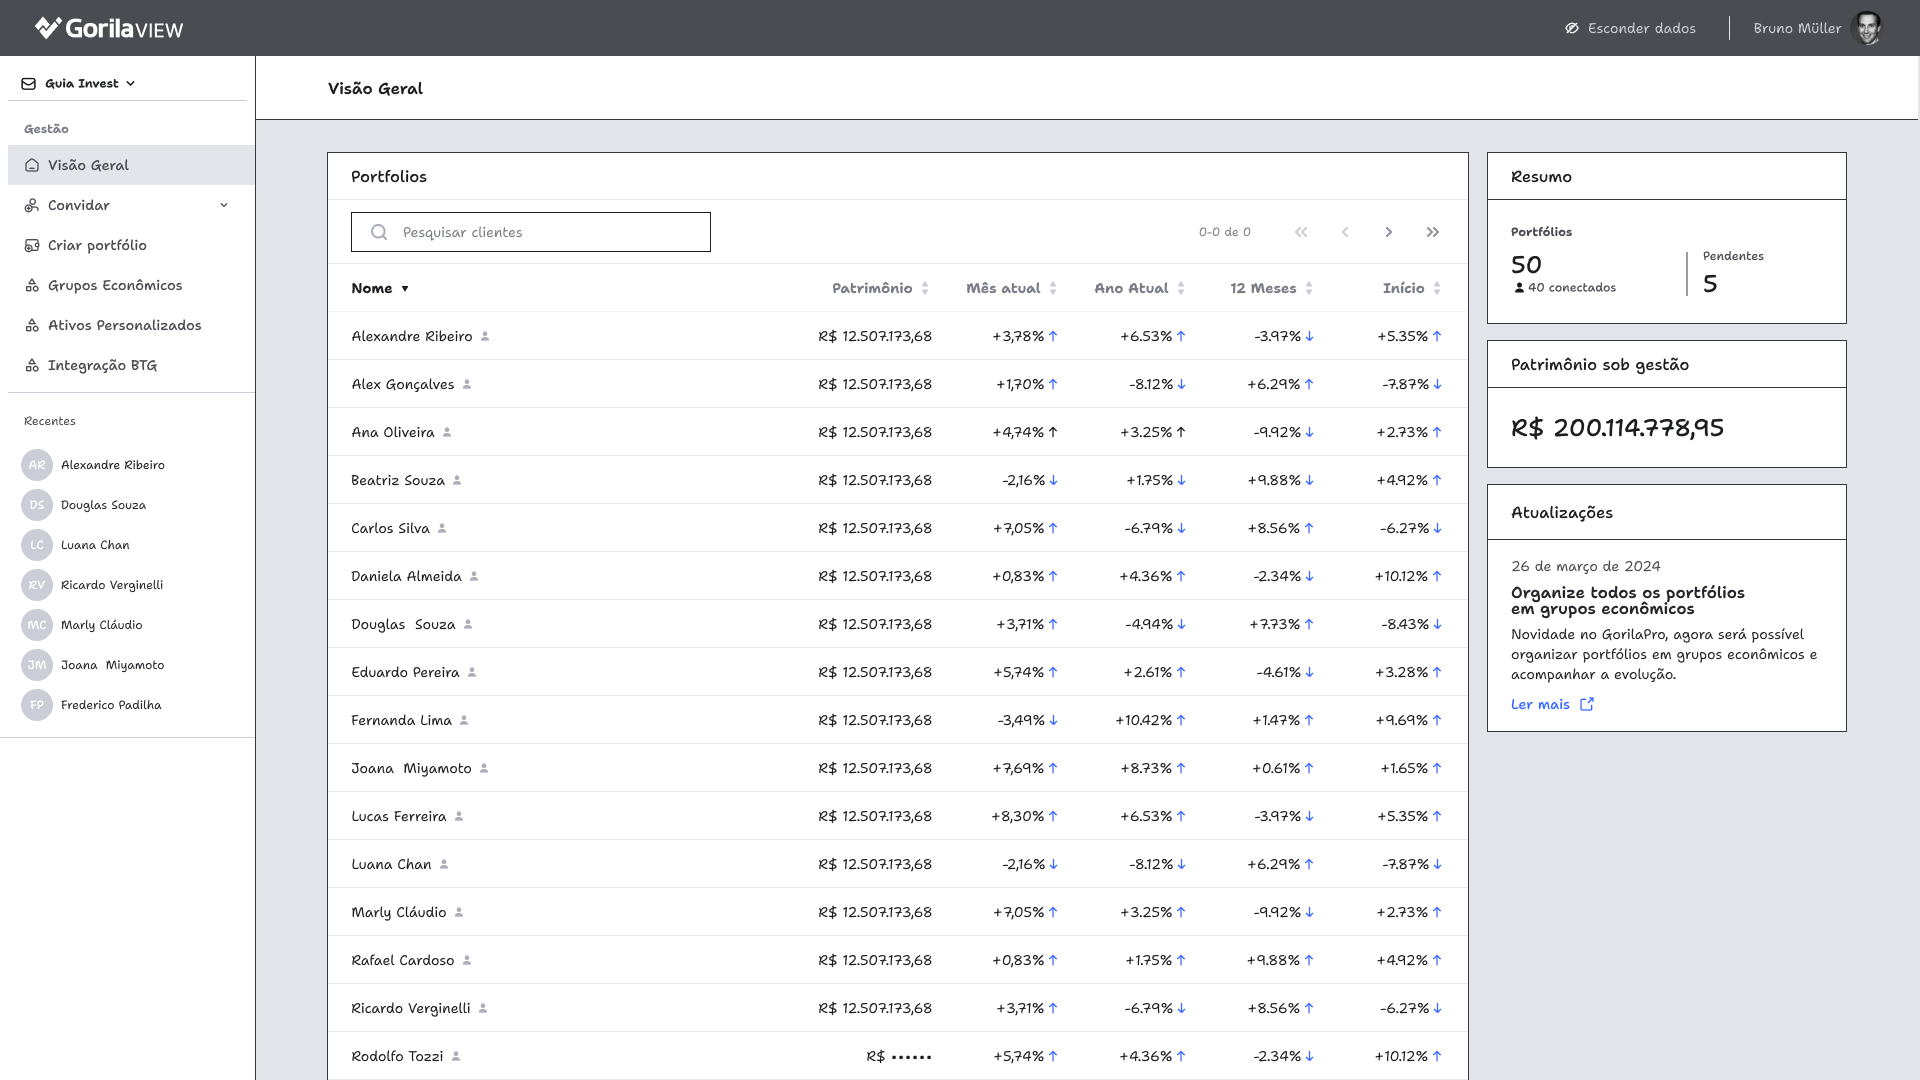Click the GorilaVIEW logo

pyautogui.click(x=109, y=28)
